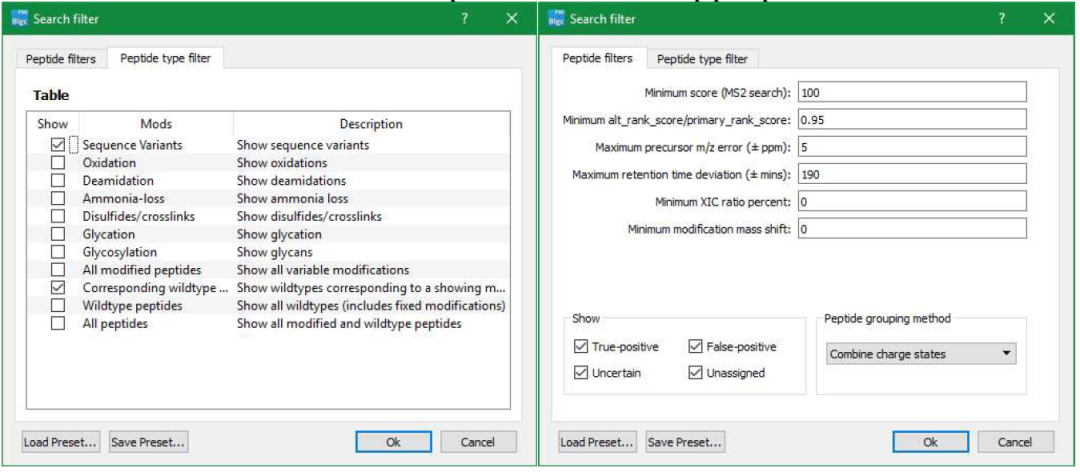Image resolution: width=1080 pixels, height=472 pixels.
Task: Toggle the Unassigned checkbox
Action: (695, 373)
